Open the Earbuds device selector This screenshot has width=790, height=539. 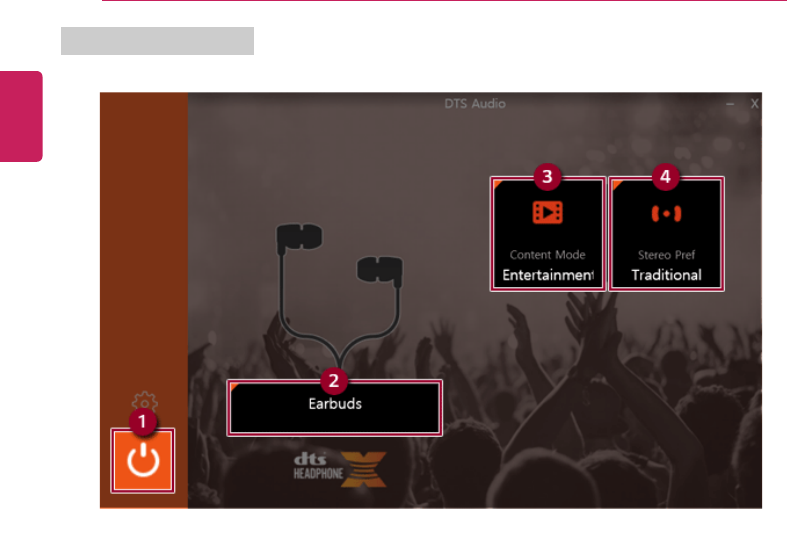335,408
